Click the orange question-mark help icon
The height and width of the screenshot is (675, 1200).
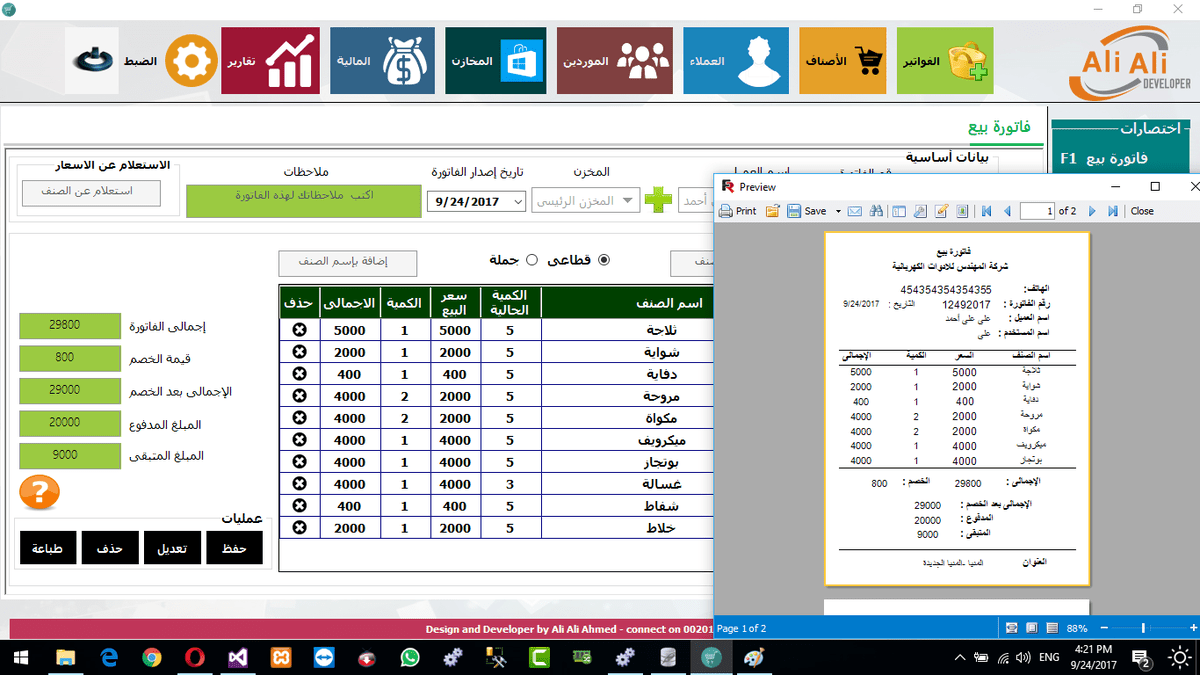[x=38, y=493]
